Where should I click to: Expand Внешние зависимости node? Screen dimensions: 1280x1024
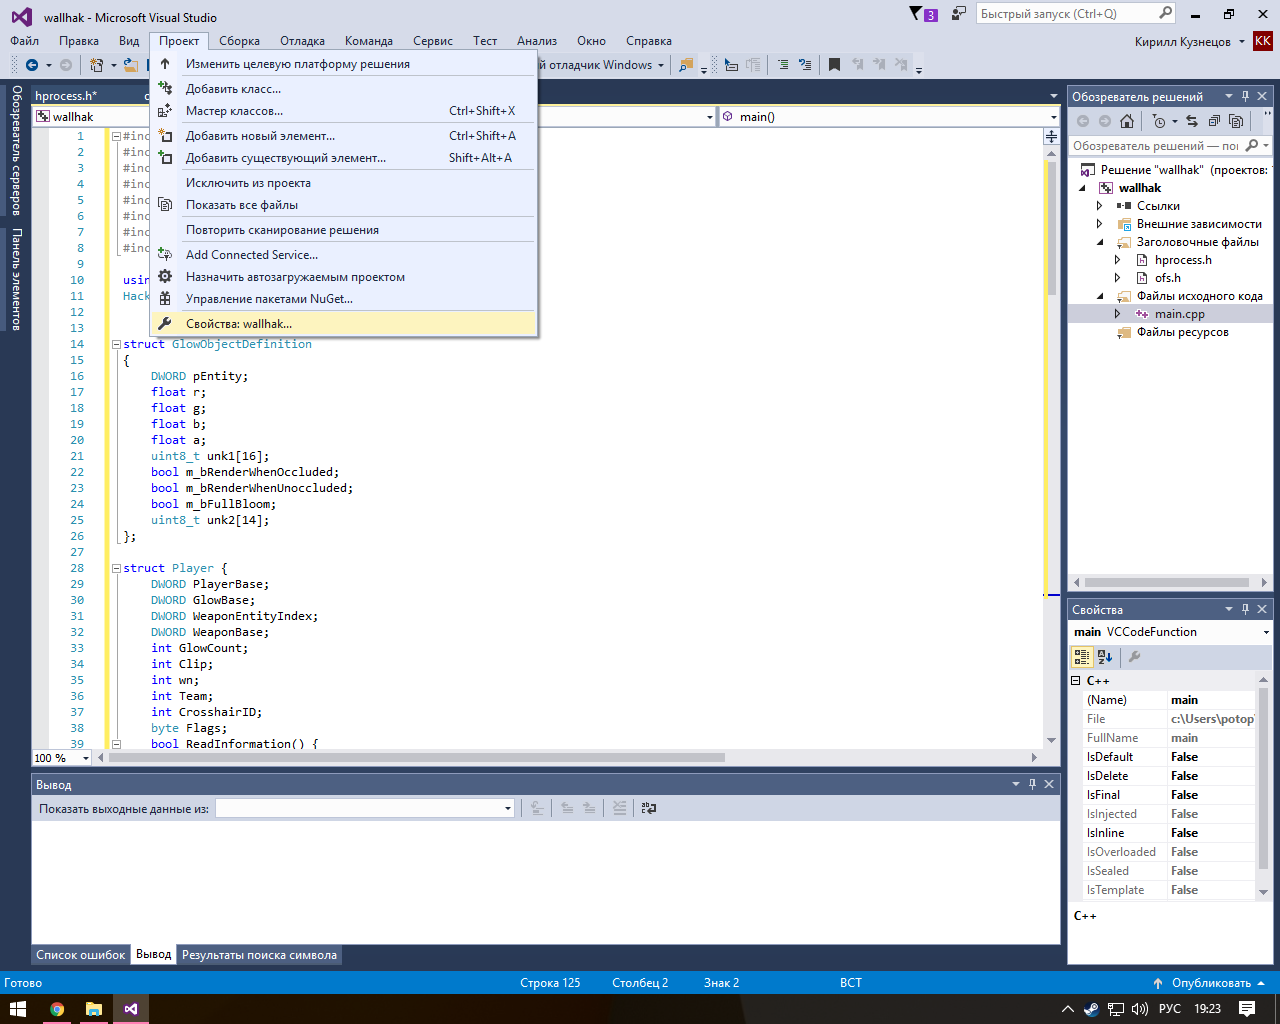pos(1099,224)
